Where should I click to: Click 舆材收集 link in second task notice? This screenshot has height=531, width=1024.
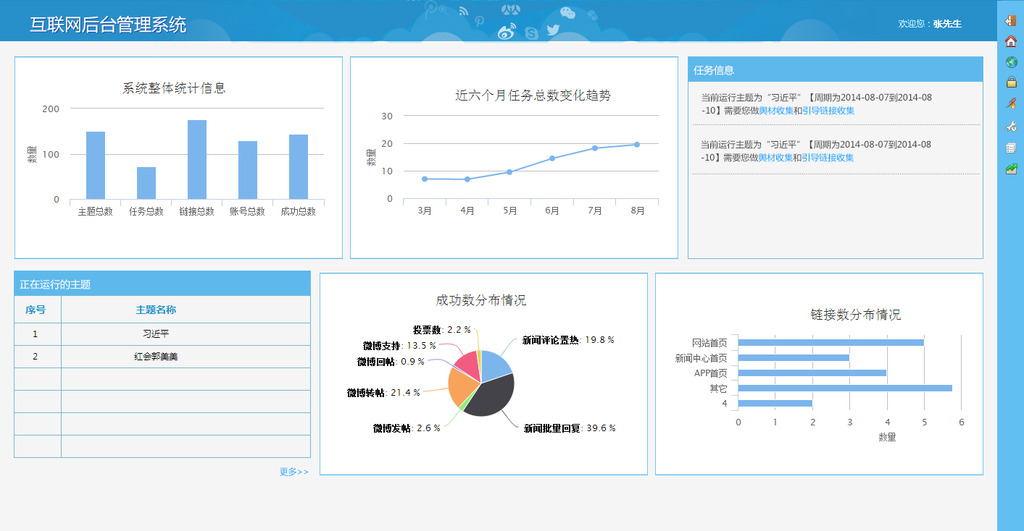point(776,157)
